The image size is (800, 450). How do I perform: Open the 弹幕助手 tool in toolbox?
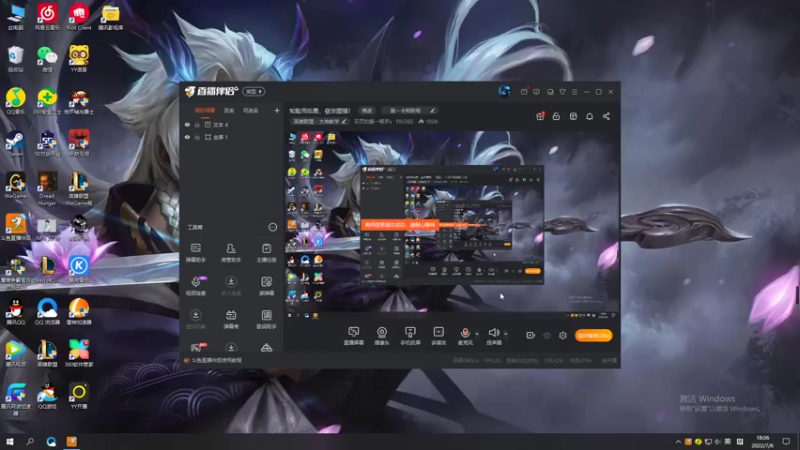click(195, 253)
